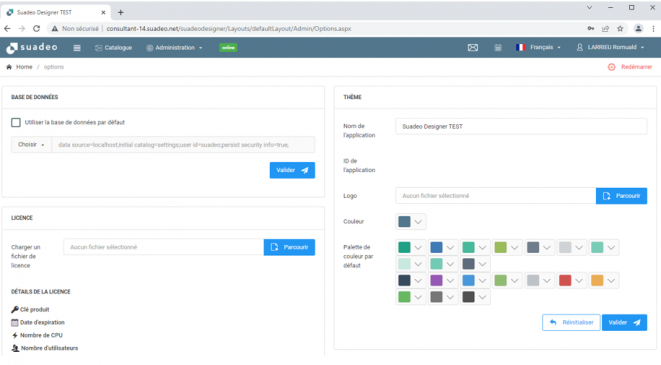Open a new browser tab
This screenshot has height=365, width=661.
(x=121, y=12)
